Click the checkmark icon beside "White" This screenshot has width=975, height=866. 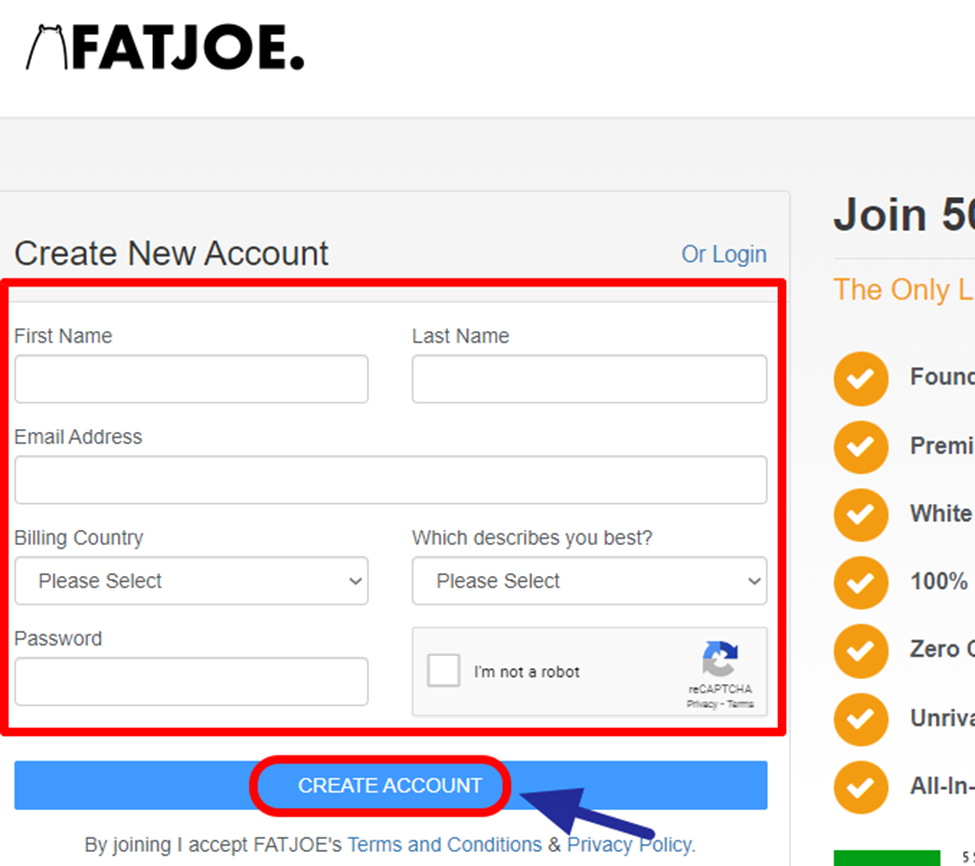(860, 515)
